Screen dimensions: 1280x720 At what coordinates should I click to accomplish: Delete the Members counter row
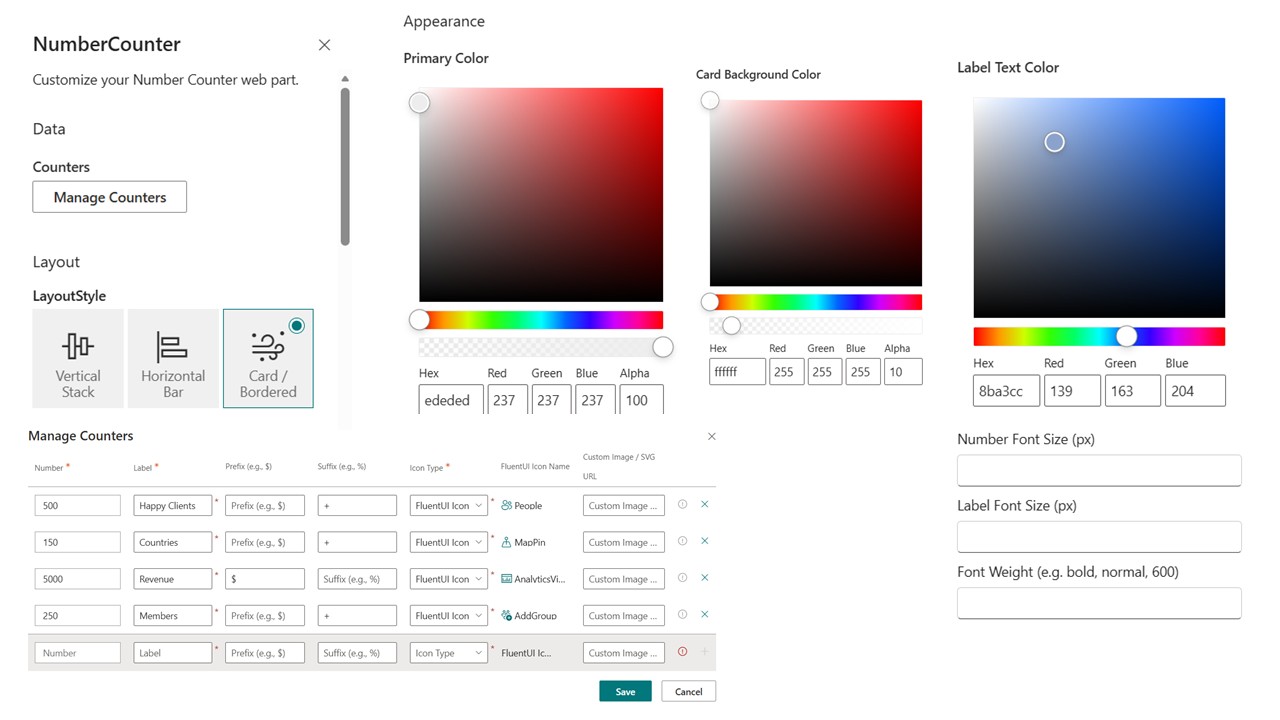(705, 615)
